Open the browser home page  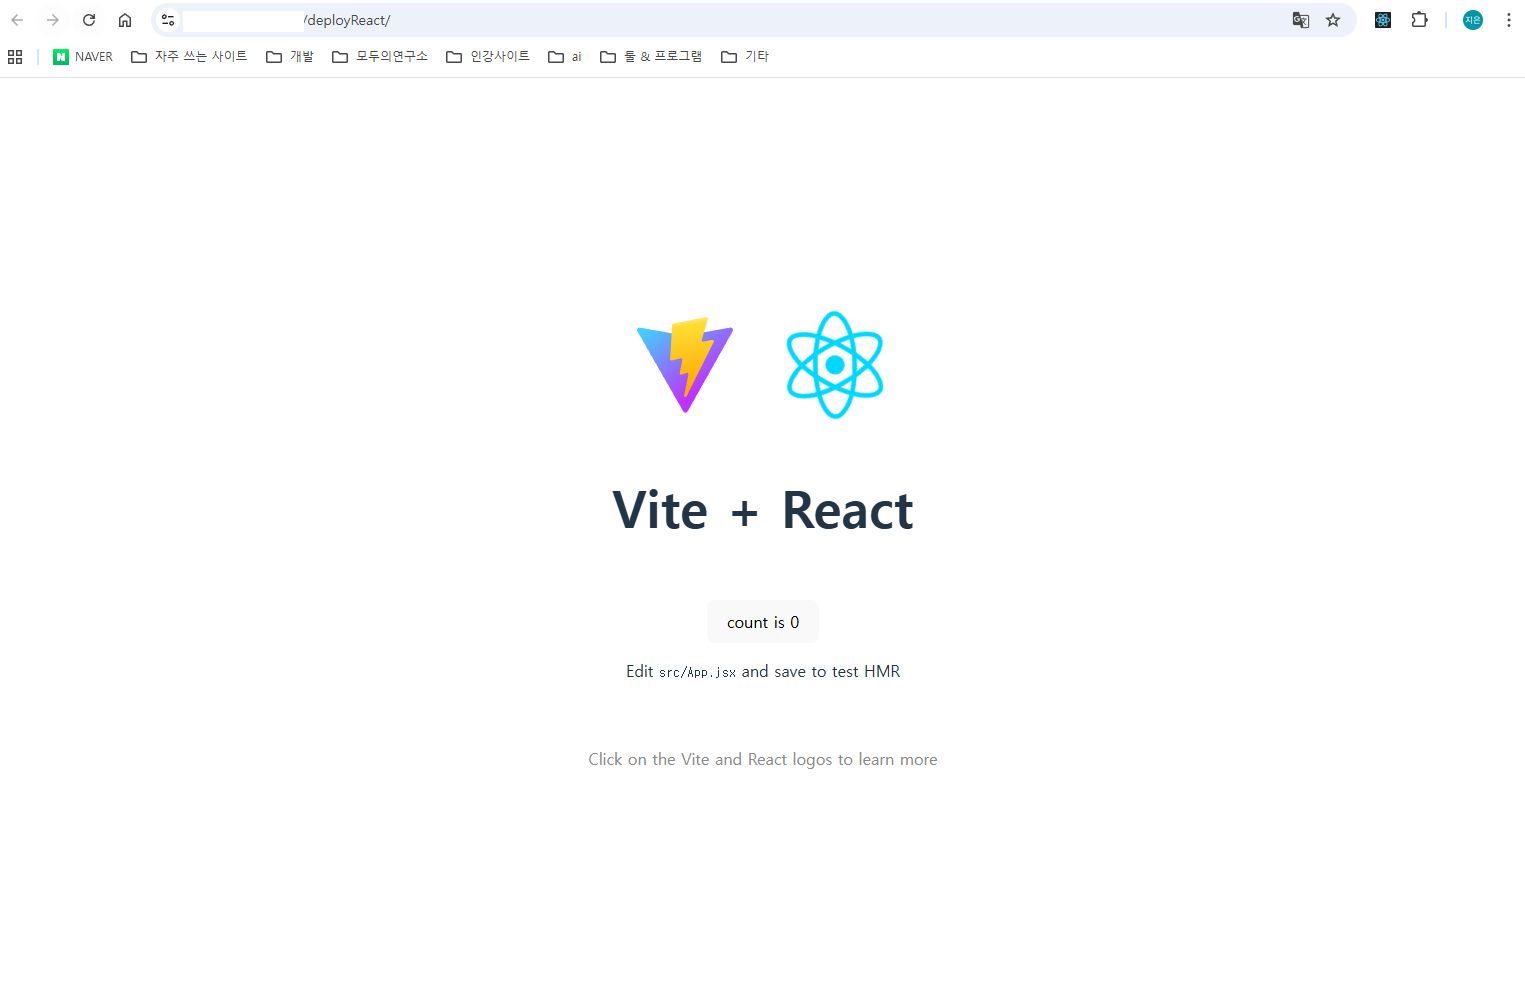click(x=125, y=20)
